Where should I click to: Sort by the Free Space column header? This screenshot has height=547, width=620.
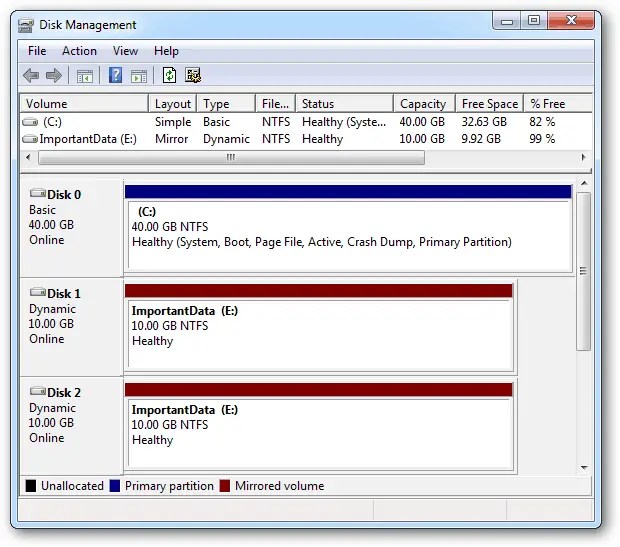490,104
